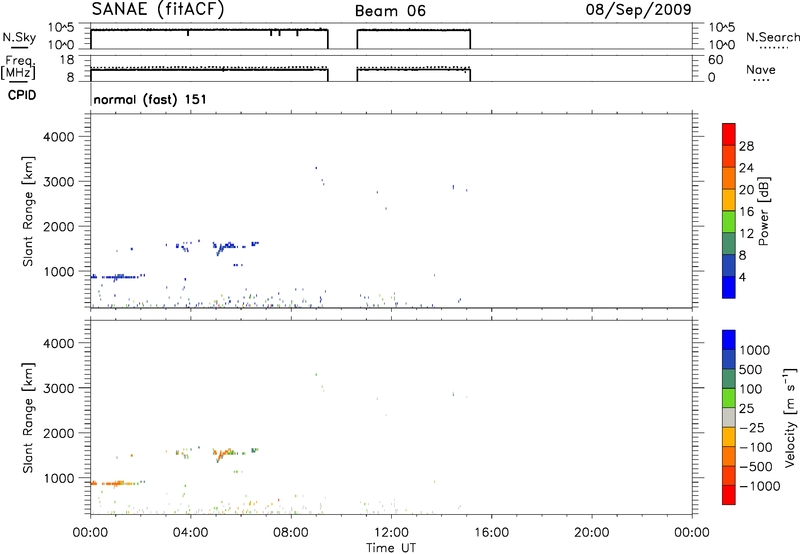The height and width of the screenshot is (554, 800).
Task: Click the 'N.Sky' legend label
Action: 19,37
